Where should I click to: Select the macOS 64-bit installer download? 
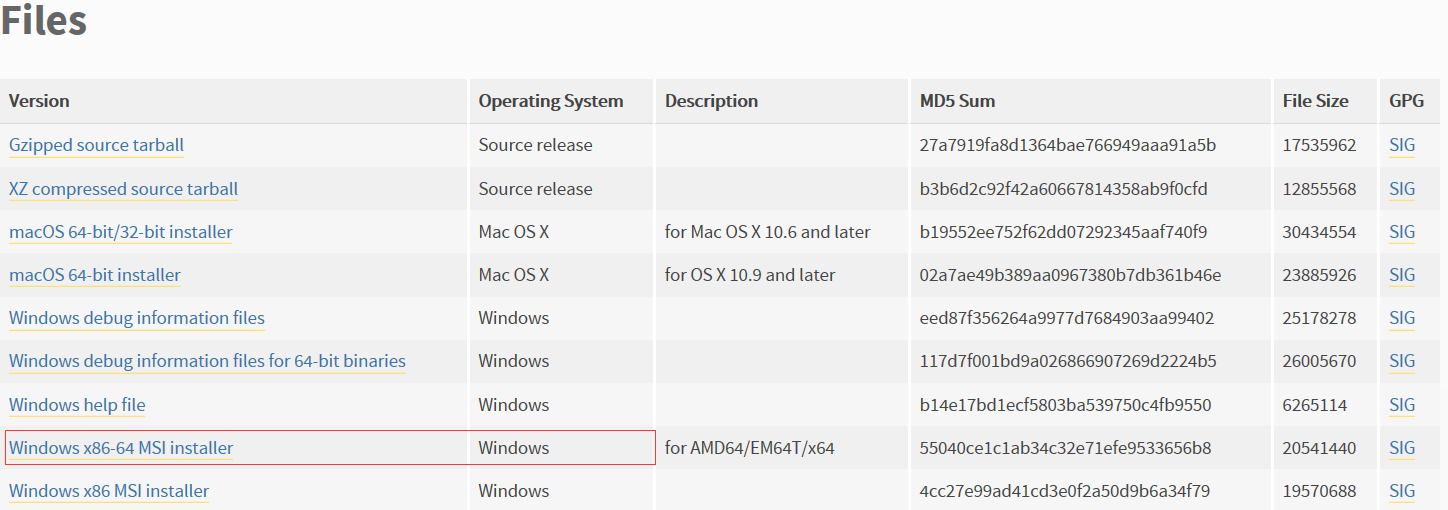click(95, 275)
